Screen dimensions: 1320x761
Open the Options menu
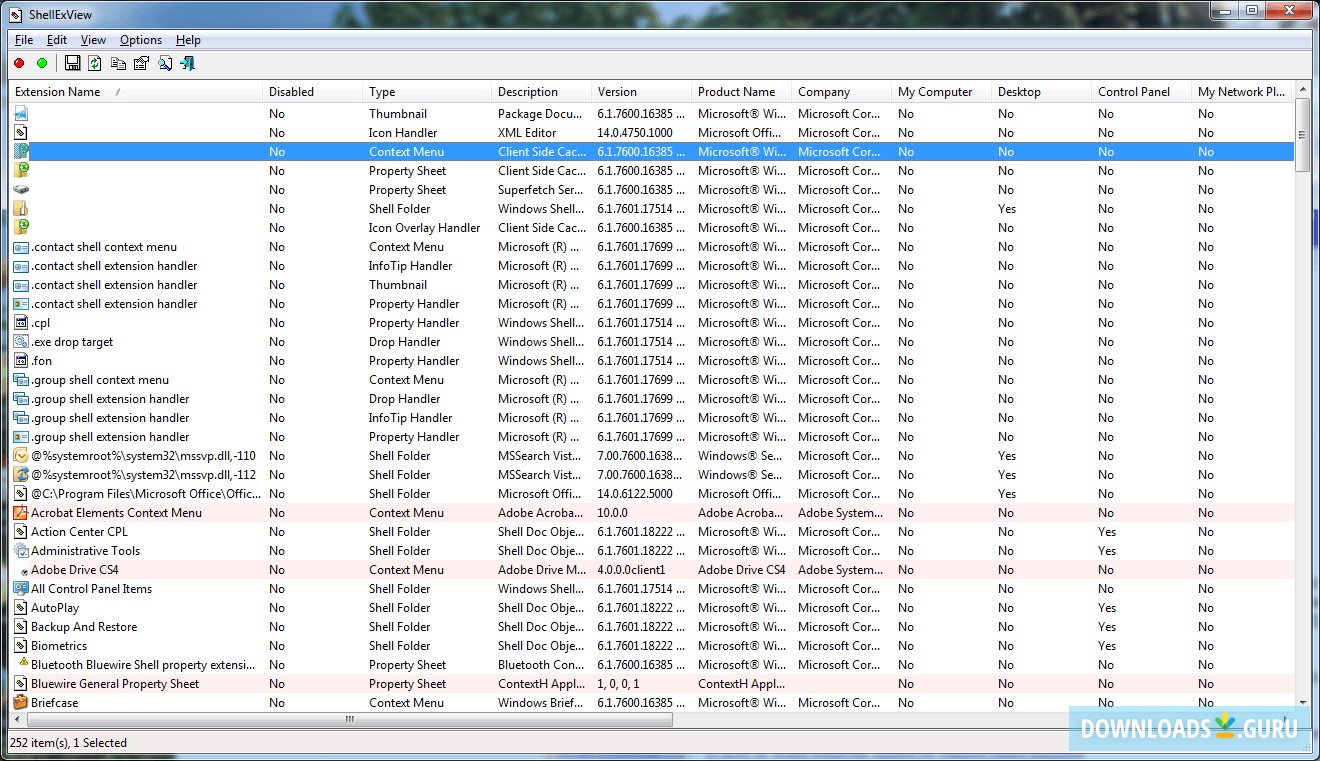pos(141,40)
